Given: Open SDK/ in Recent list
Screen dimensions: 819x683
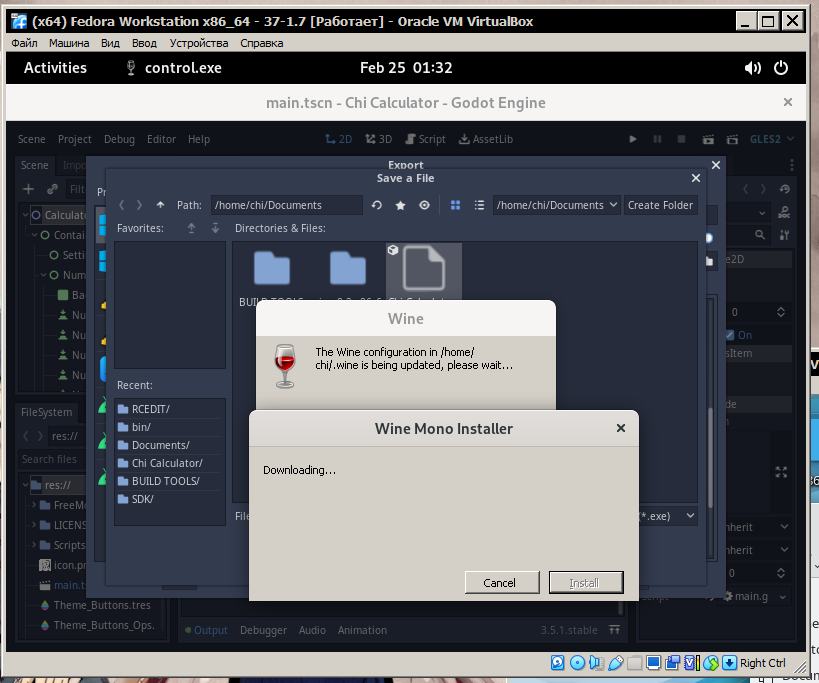Looking at the screenshot, I should click(x=170, y=499).
